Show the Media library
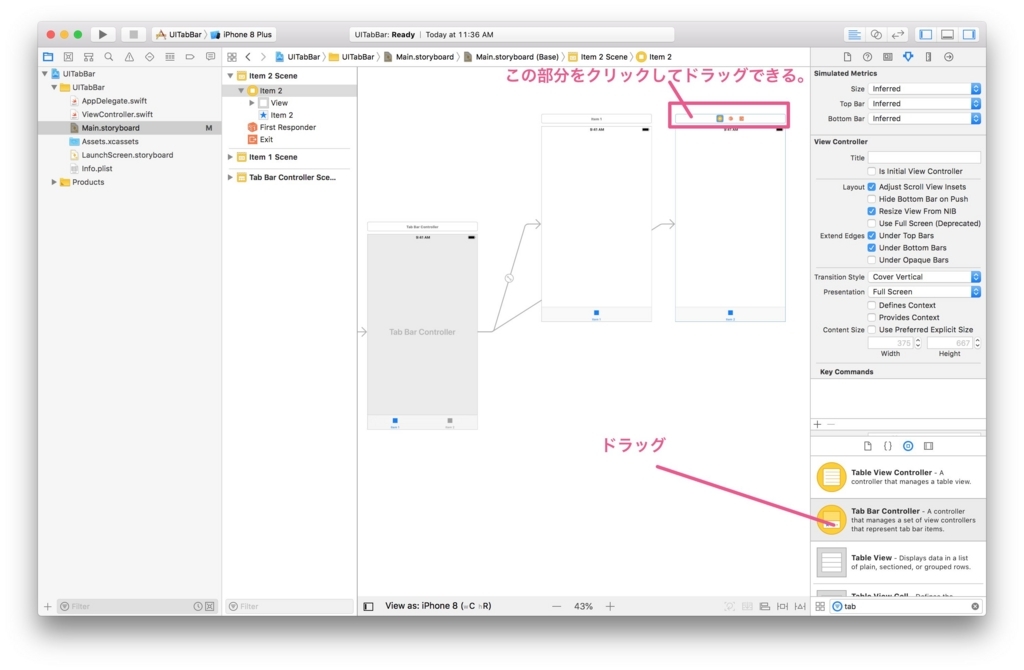Image resolution: width=1024 pixels, height=670 pixels. [928, 446]
